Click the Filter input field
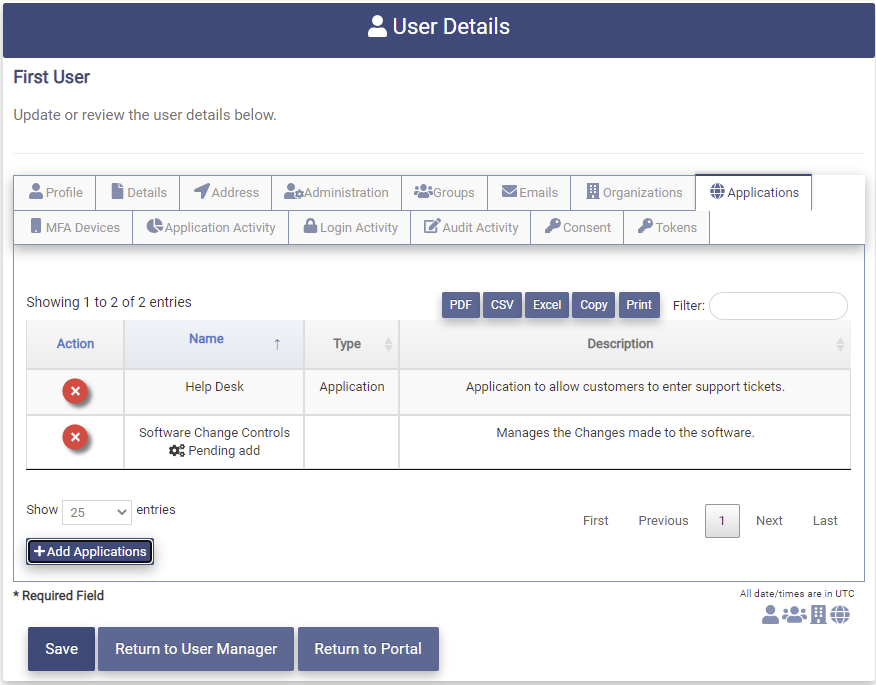The height and width of the screenshot is (685, 876). pyautogui.click(x=778, y=306)
